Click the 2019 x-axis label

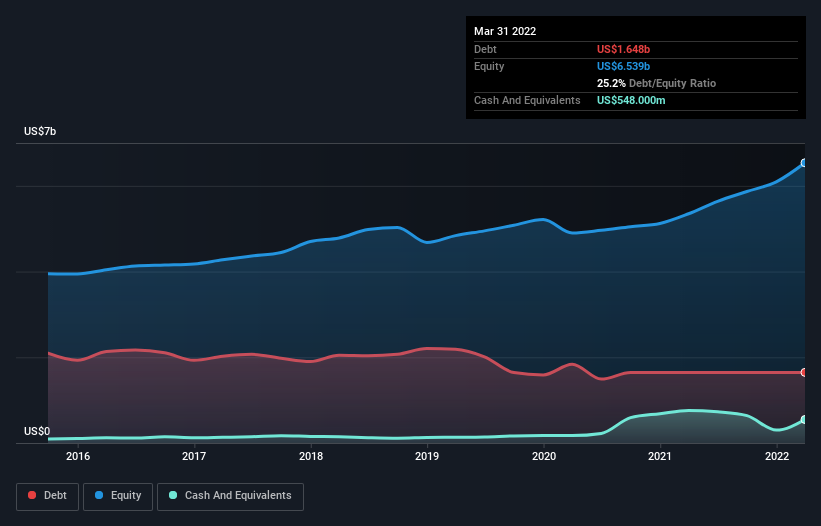(x=427, y=456)
